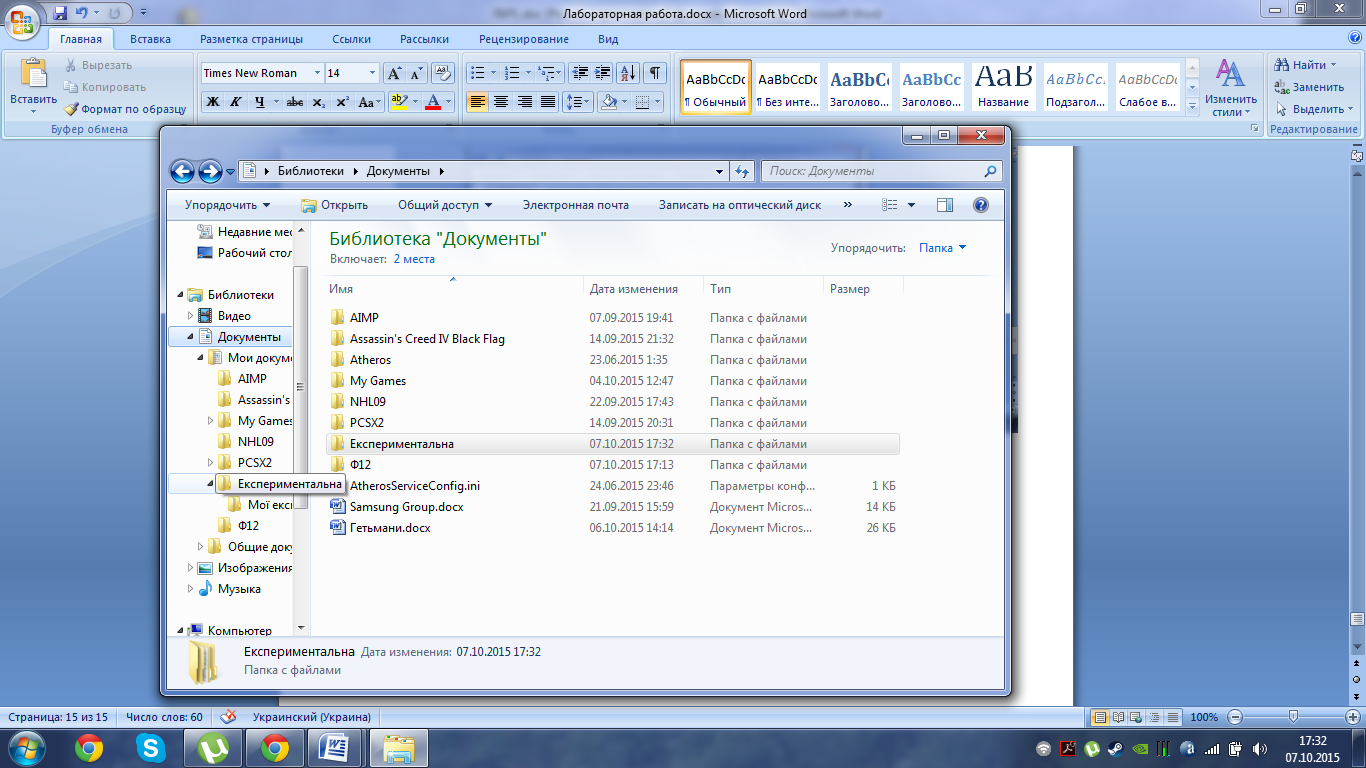This screenshot has width=1366, height=768.
Task: Click the zoom slider in Word status bar
Action: [1293, 717]
